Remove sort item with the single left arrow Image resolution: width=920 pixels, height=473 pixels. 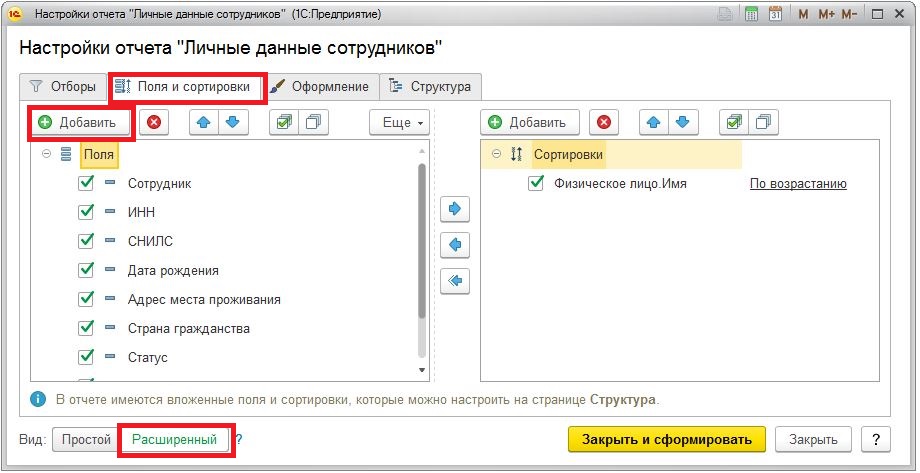pyautogui.click(x=455, y=244)
